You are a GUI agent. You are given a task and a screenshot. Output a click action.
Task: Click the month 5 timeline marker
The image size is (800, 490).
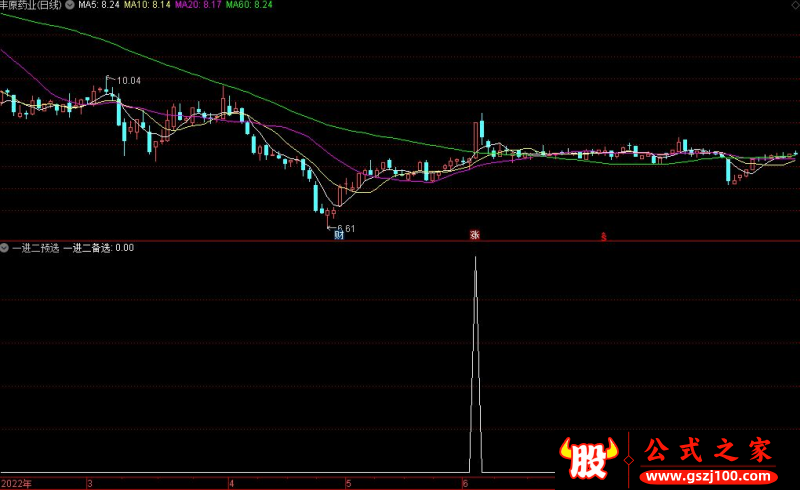348,483
